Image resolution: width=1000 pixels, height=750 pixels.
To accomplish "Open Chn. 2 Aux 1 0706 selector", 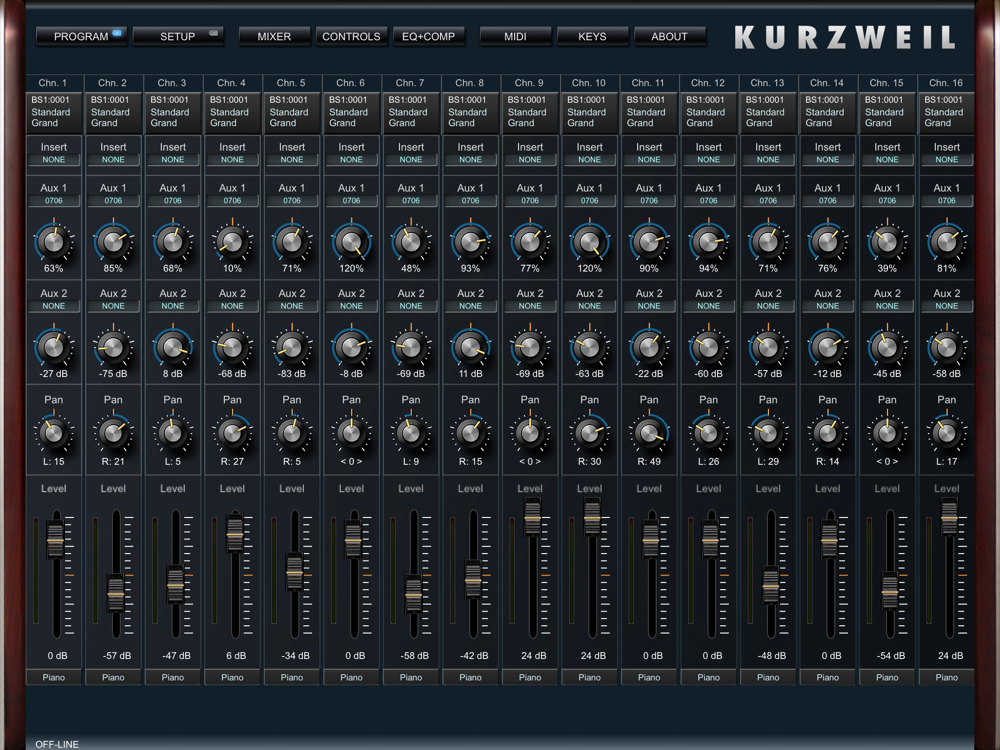I will [x=113, y=200].
